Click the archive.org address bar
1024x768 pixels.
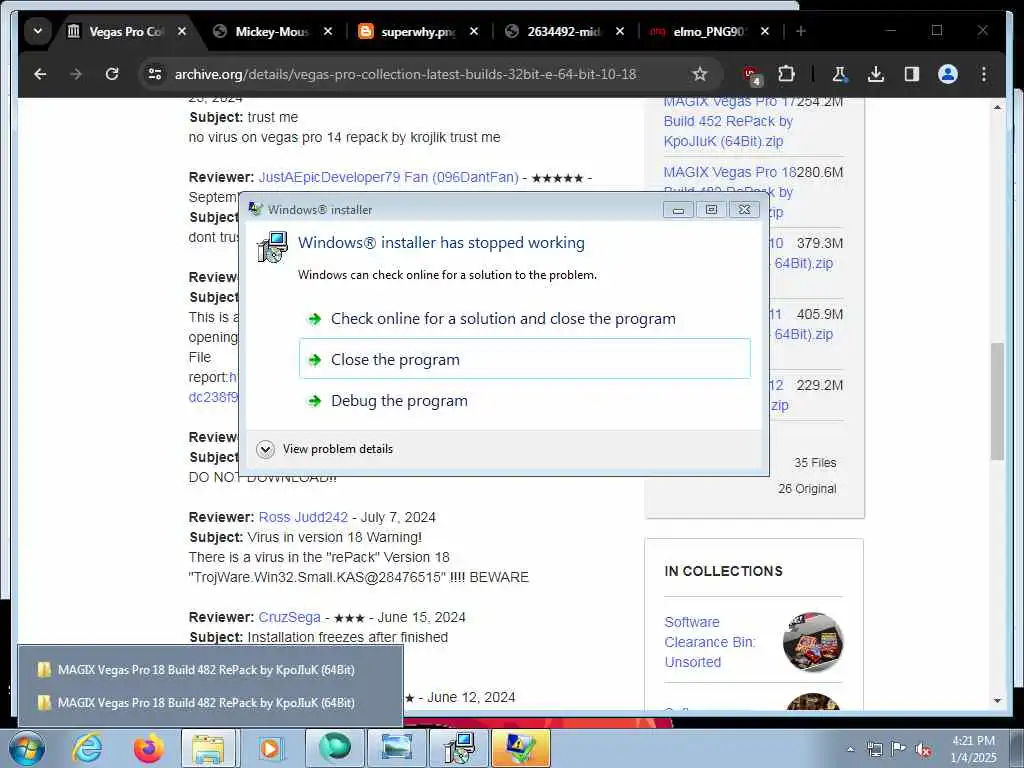(405, 74)
